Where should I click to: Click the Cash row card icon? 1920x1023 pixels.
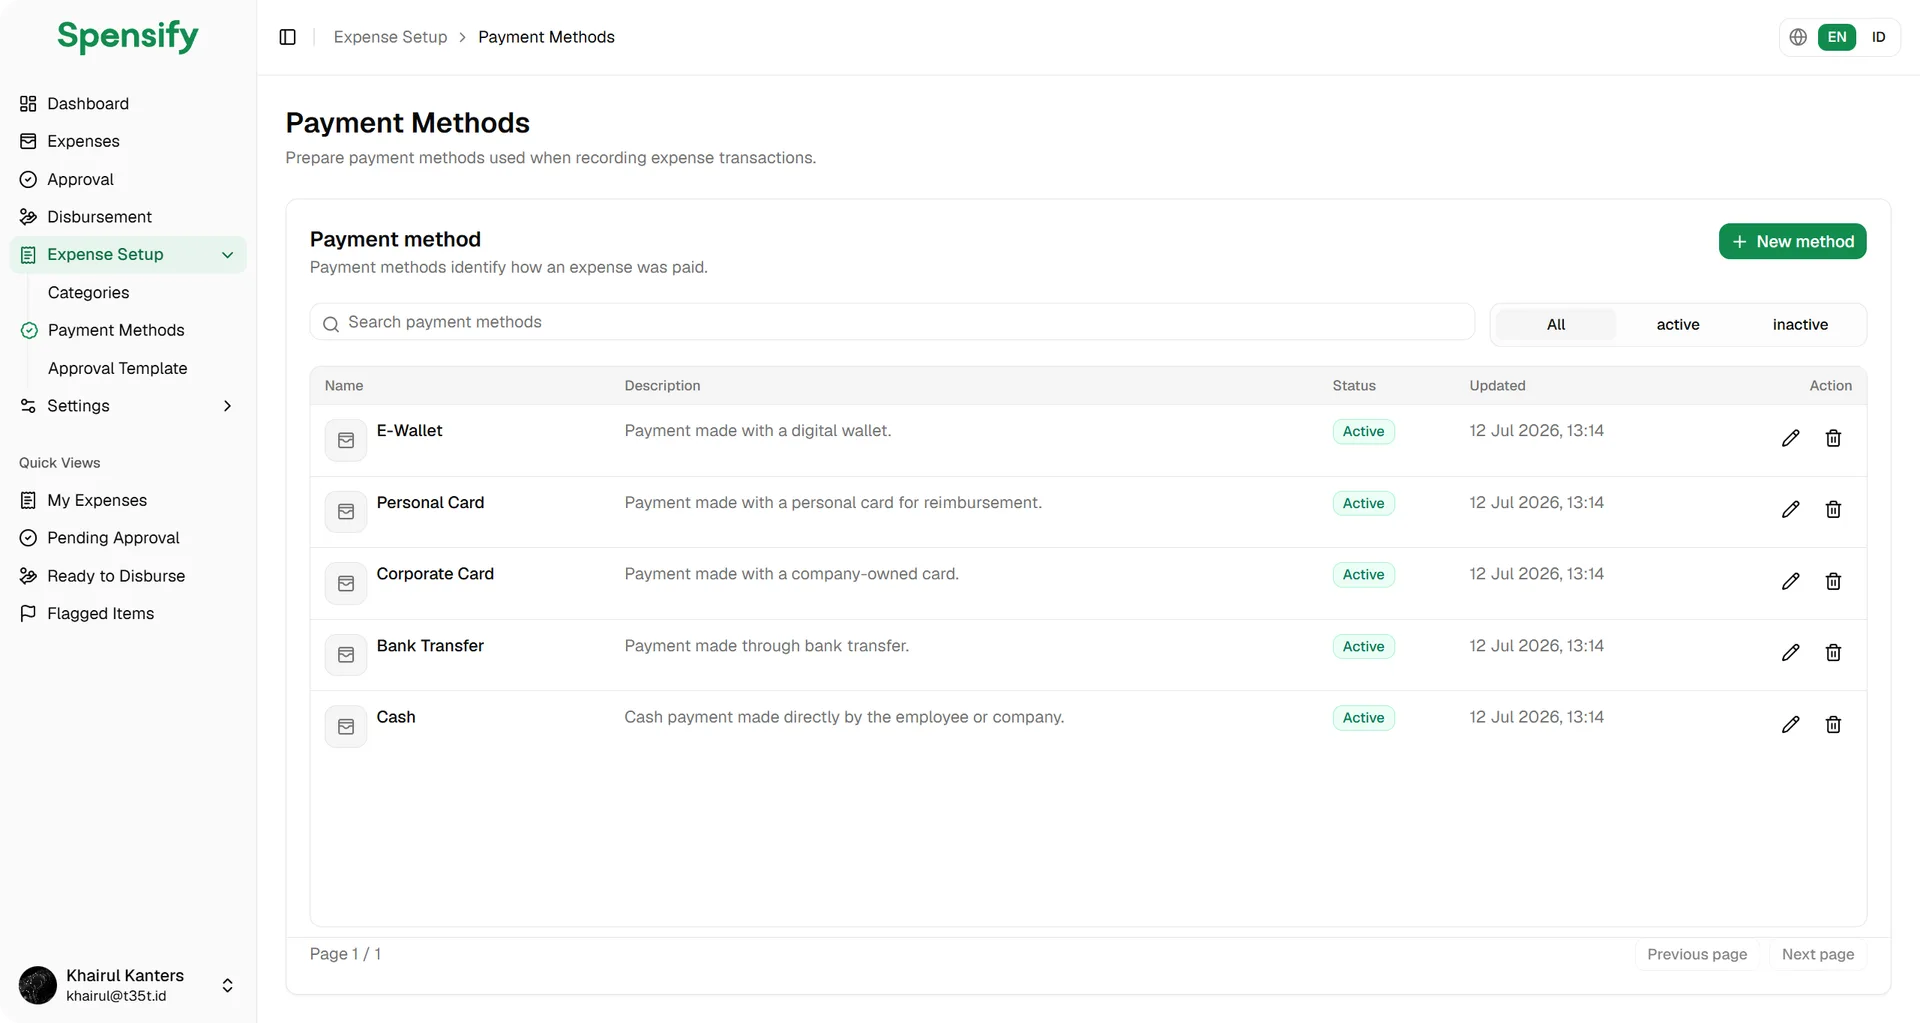coord(346,727)
